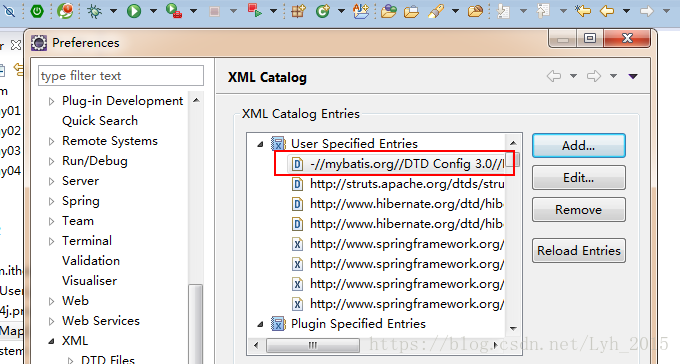Expand the Run/Debug tree node

tap(52, 161)
